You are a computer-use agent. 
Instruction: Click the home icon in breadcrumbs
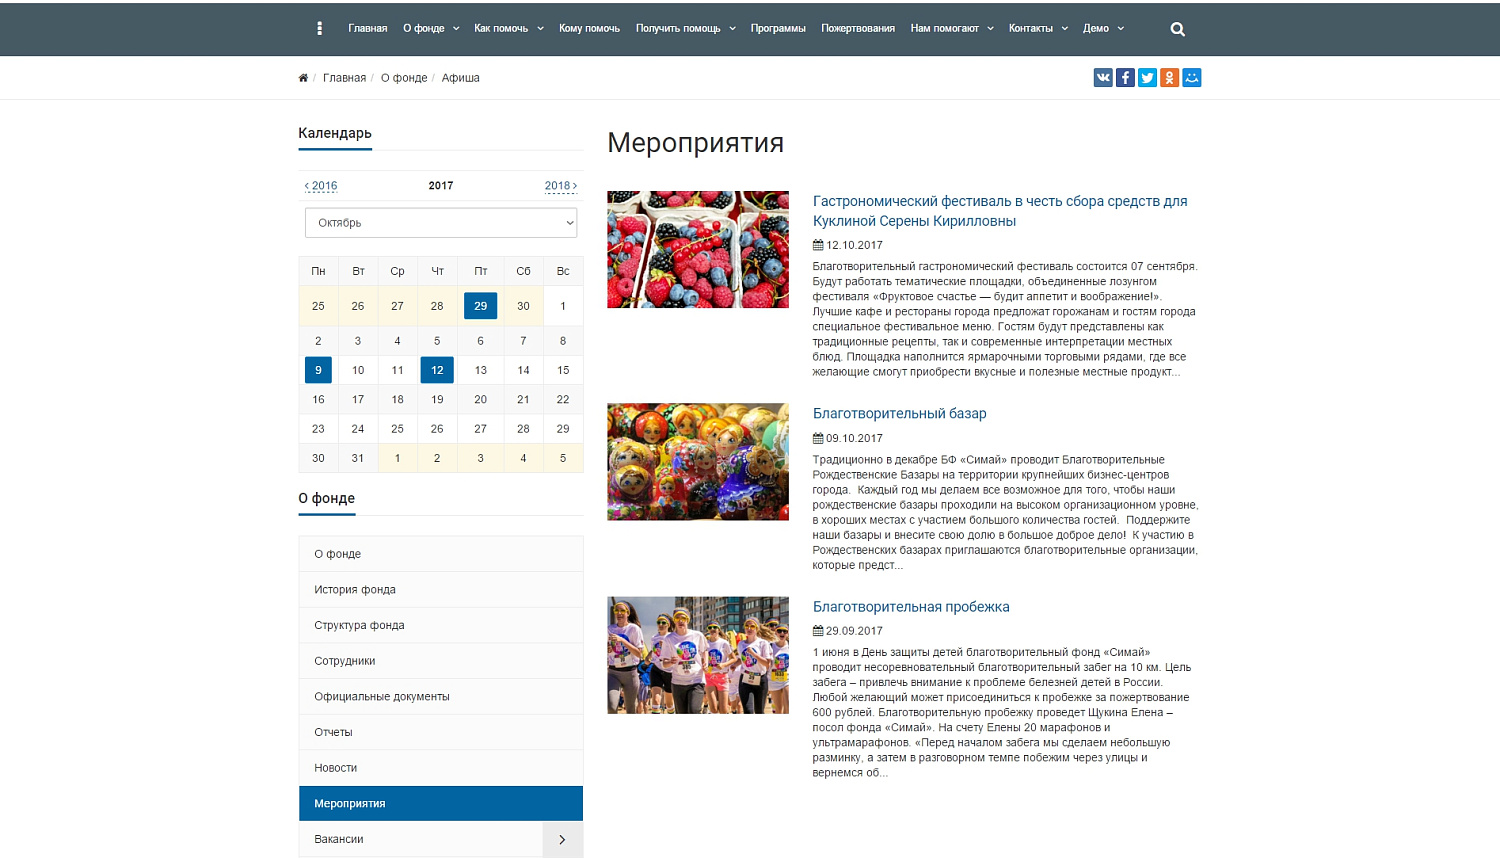[x=303, y=78]
